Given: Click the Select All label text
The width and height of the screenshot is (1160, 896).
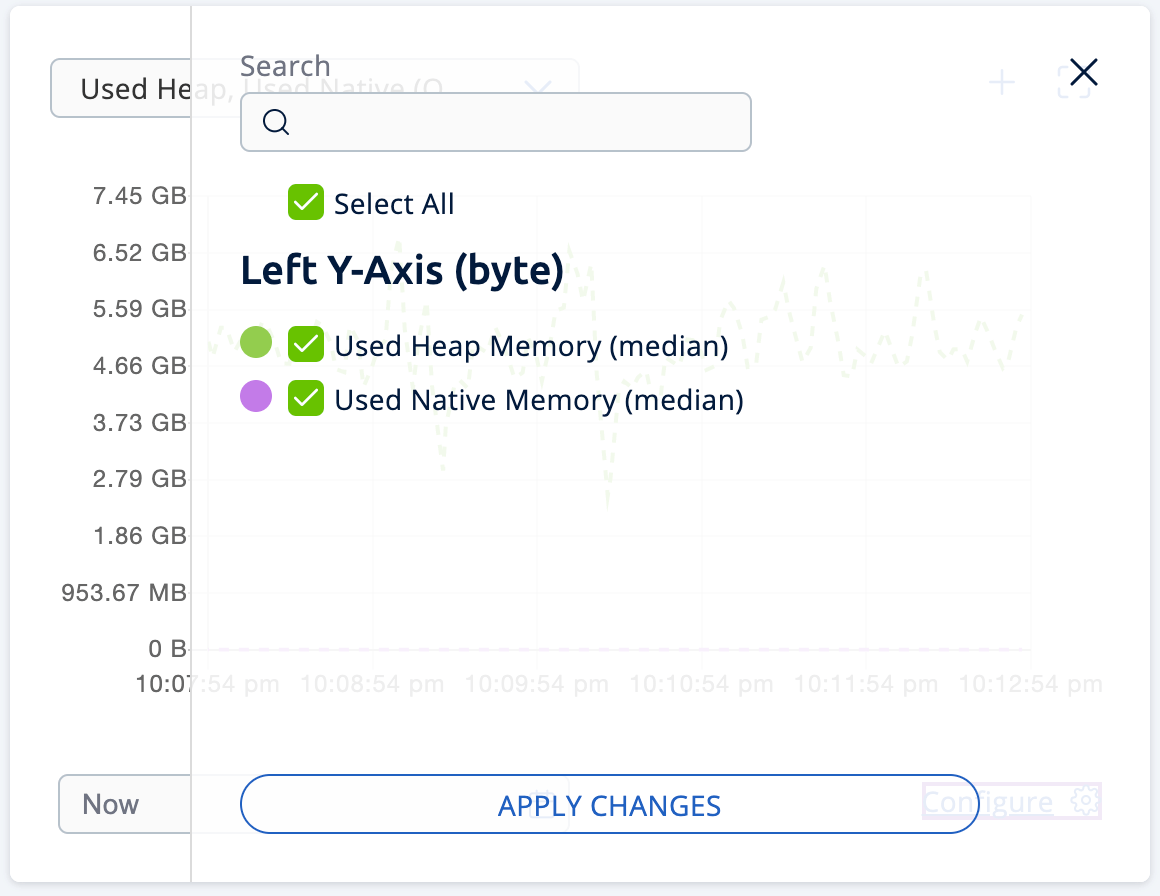Looking at the screenshot, I should (394, 204).
